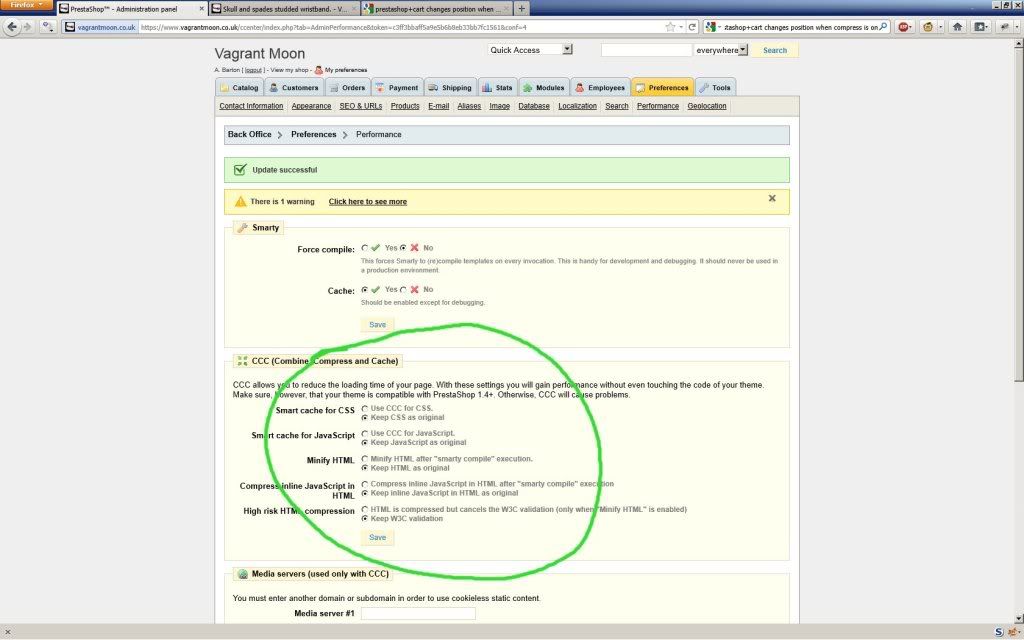Click the My preferences user icon

[319, 70]
